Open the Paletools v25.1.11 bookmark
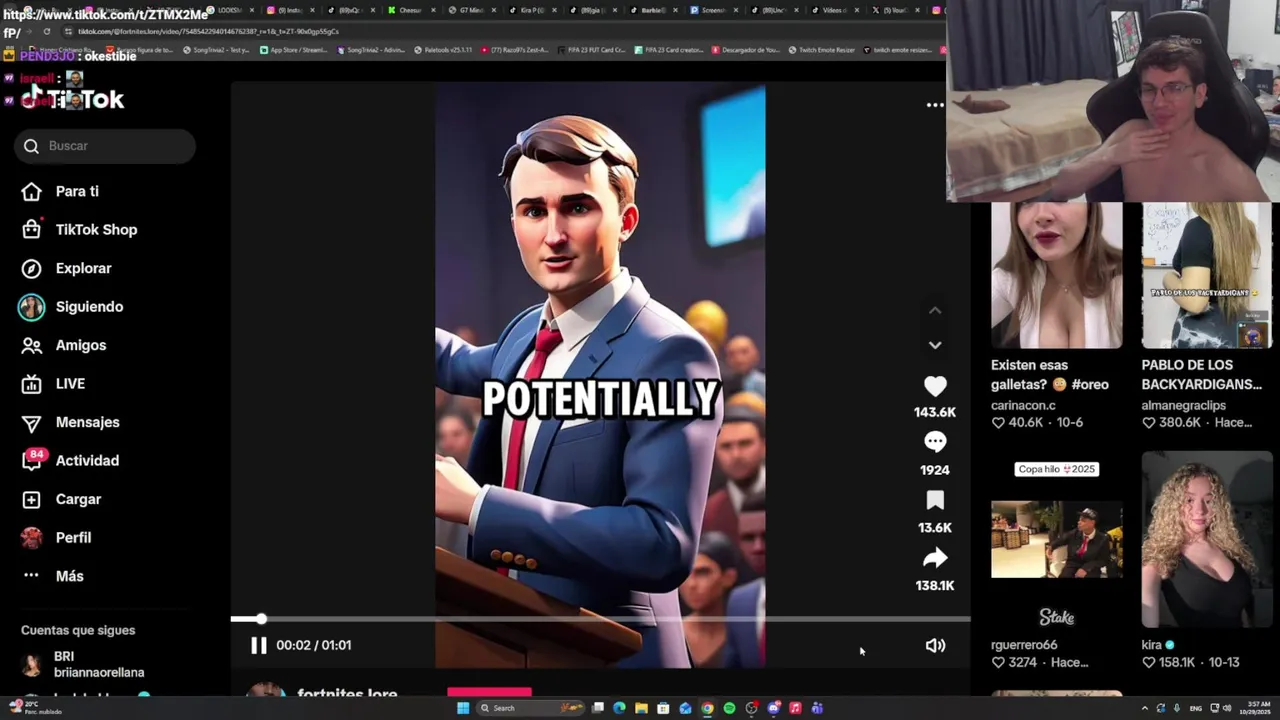 pos(443,49)
